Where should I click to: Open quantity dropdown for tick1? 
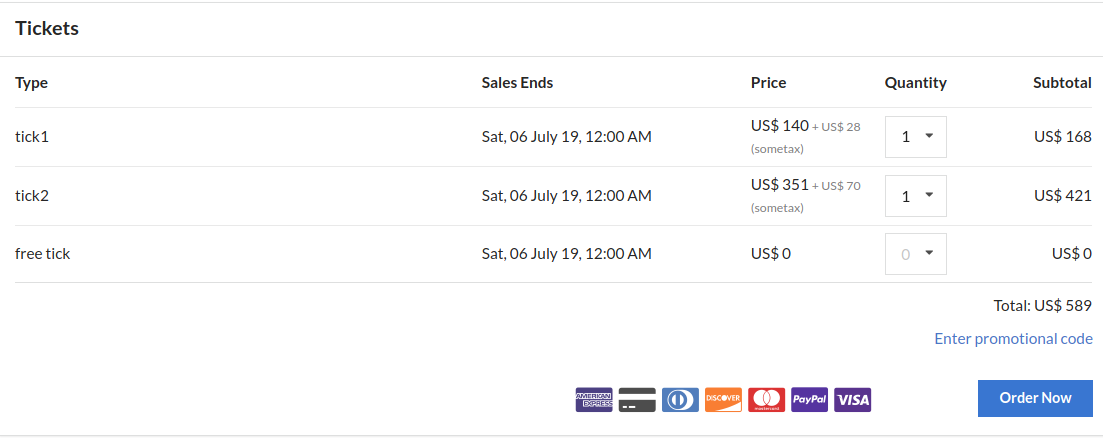[x=916, y=137]
